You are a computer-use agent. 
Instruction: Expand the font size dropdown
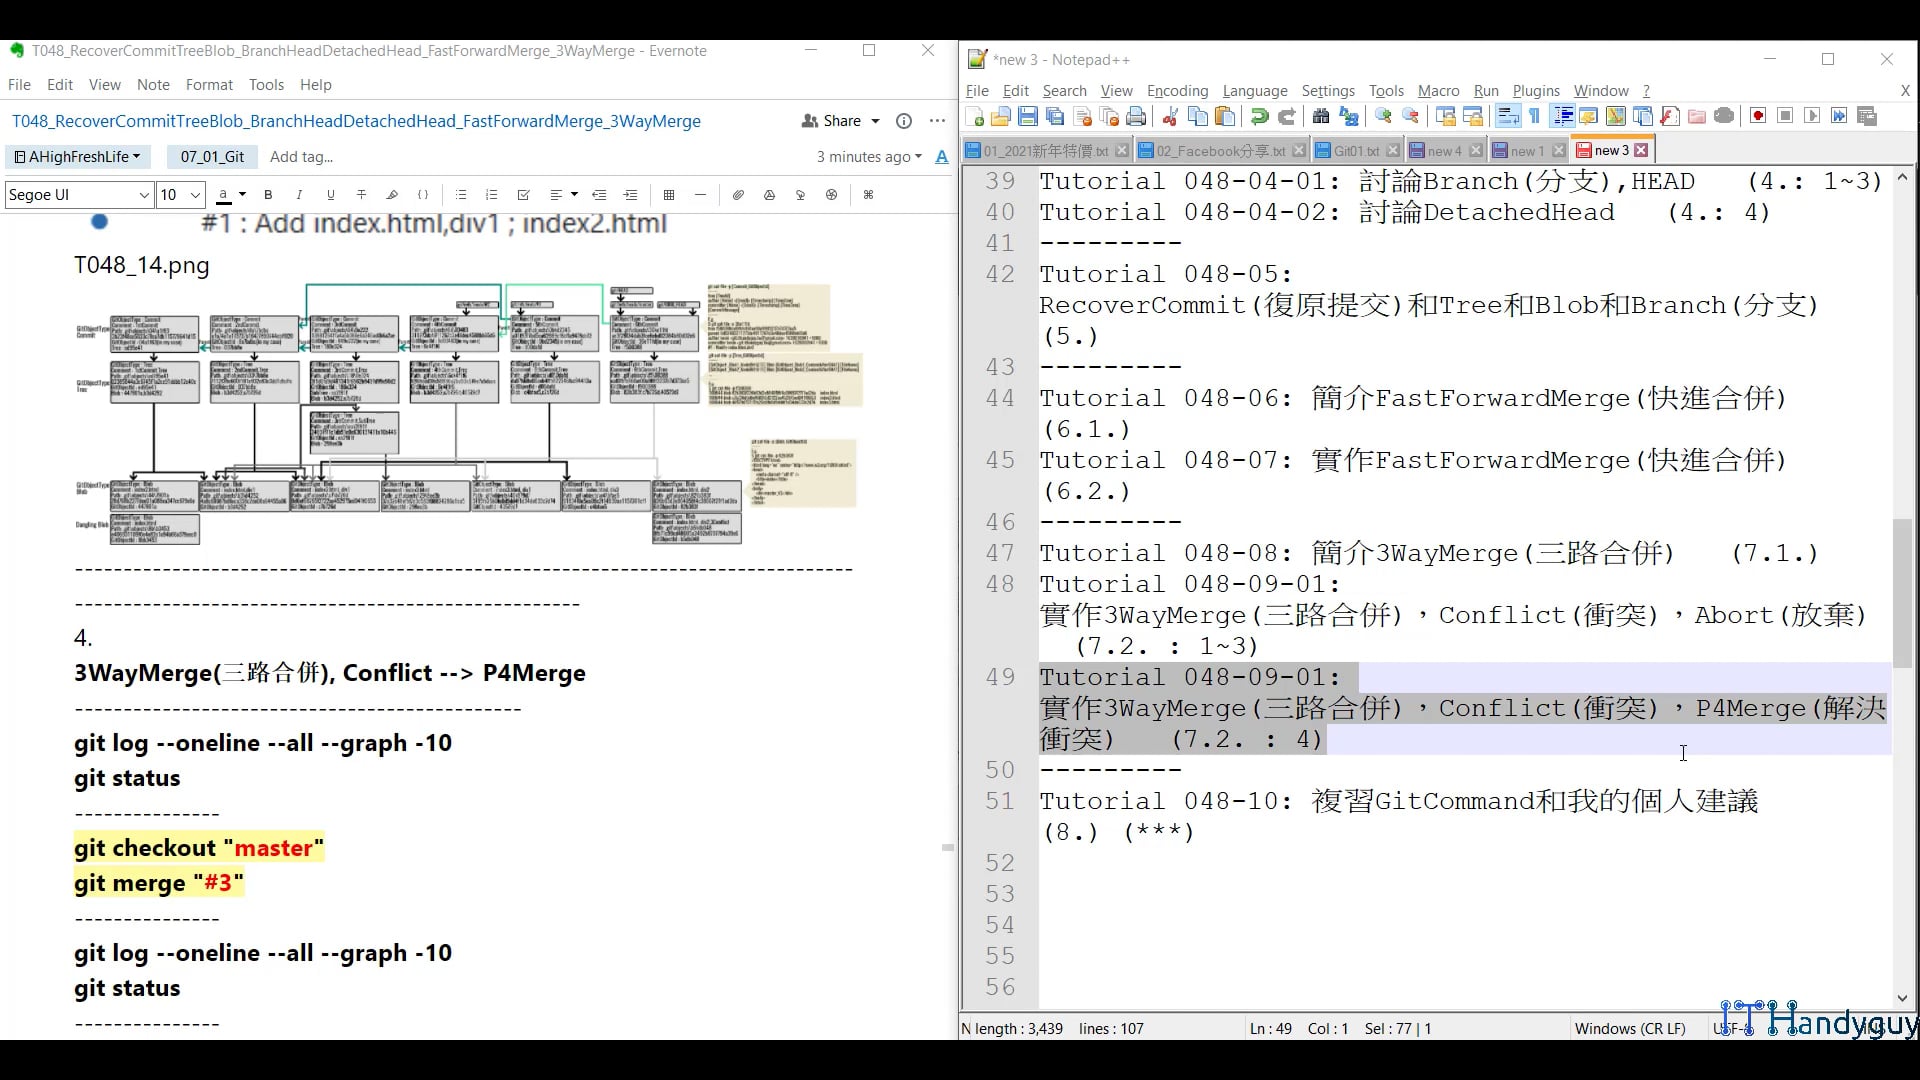click(x=179, y=194)
